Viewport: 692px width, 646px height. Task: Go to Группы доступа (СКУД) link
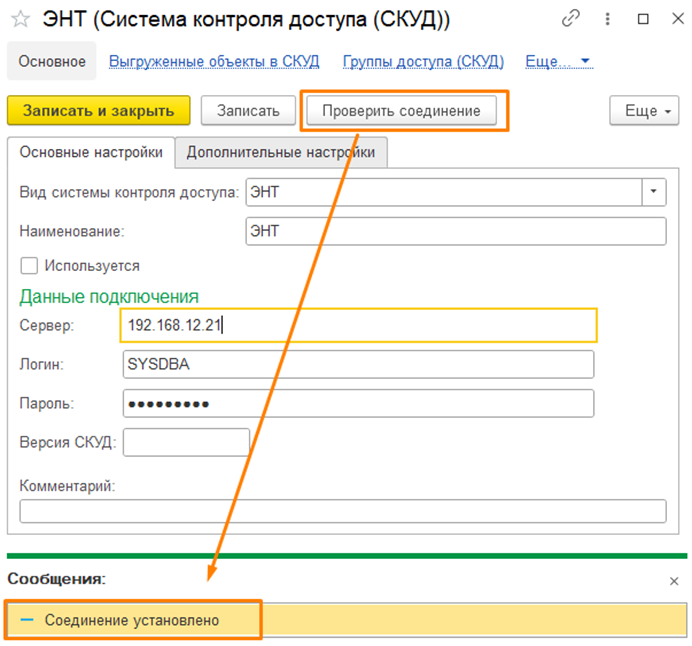[422, 61]
